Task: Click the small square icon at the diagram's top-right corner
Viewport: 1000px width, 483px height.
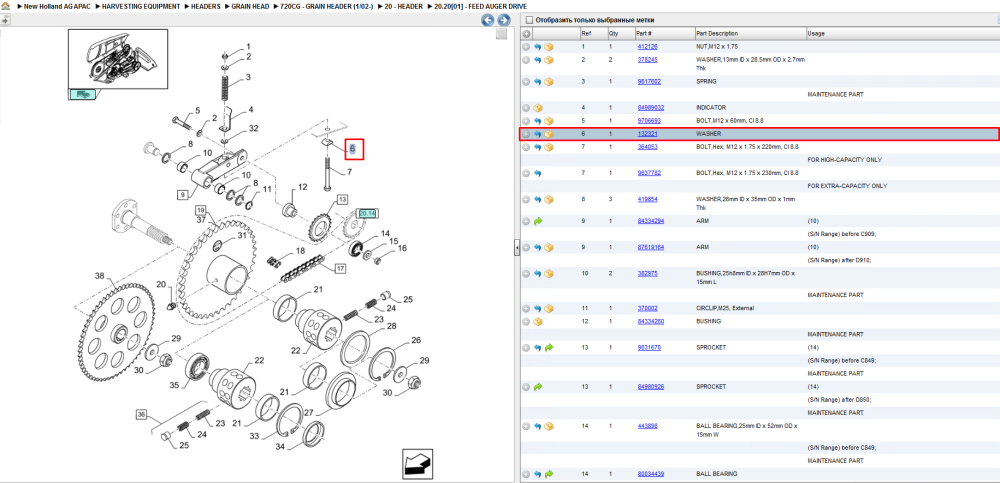Action: (x=502, y=34)
